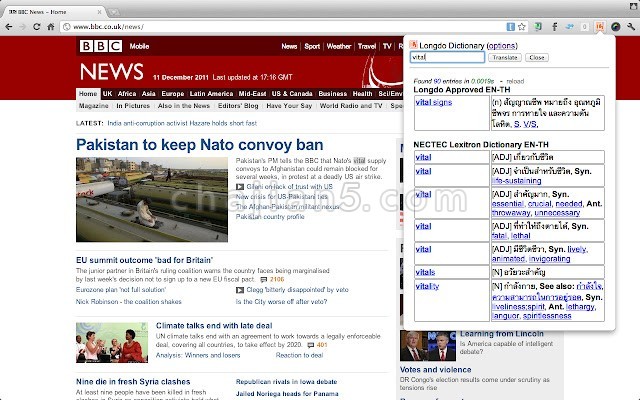
Task: Reload the BBC News page
Action: tap(36, 27)
